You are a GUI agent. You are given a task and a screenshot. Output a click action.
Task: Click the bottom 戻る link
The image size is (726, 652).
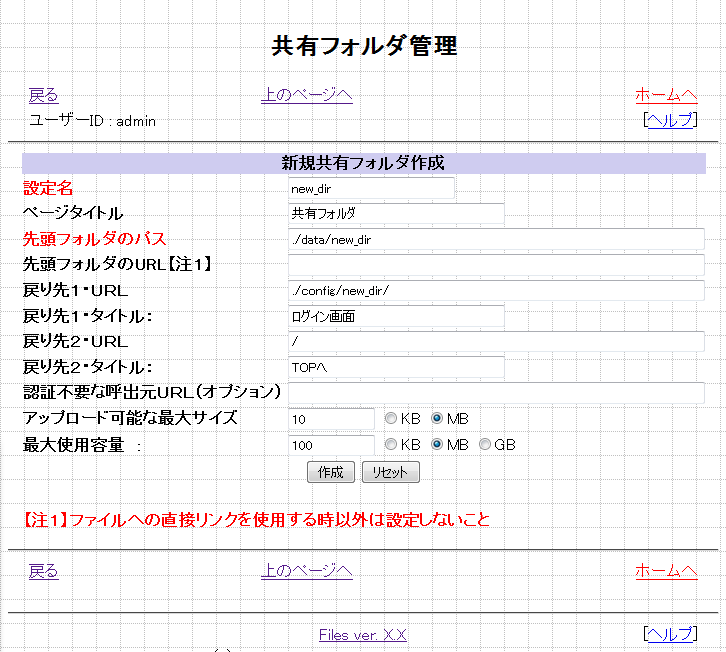43,570
